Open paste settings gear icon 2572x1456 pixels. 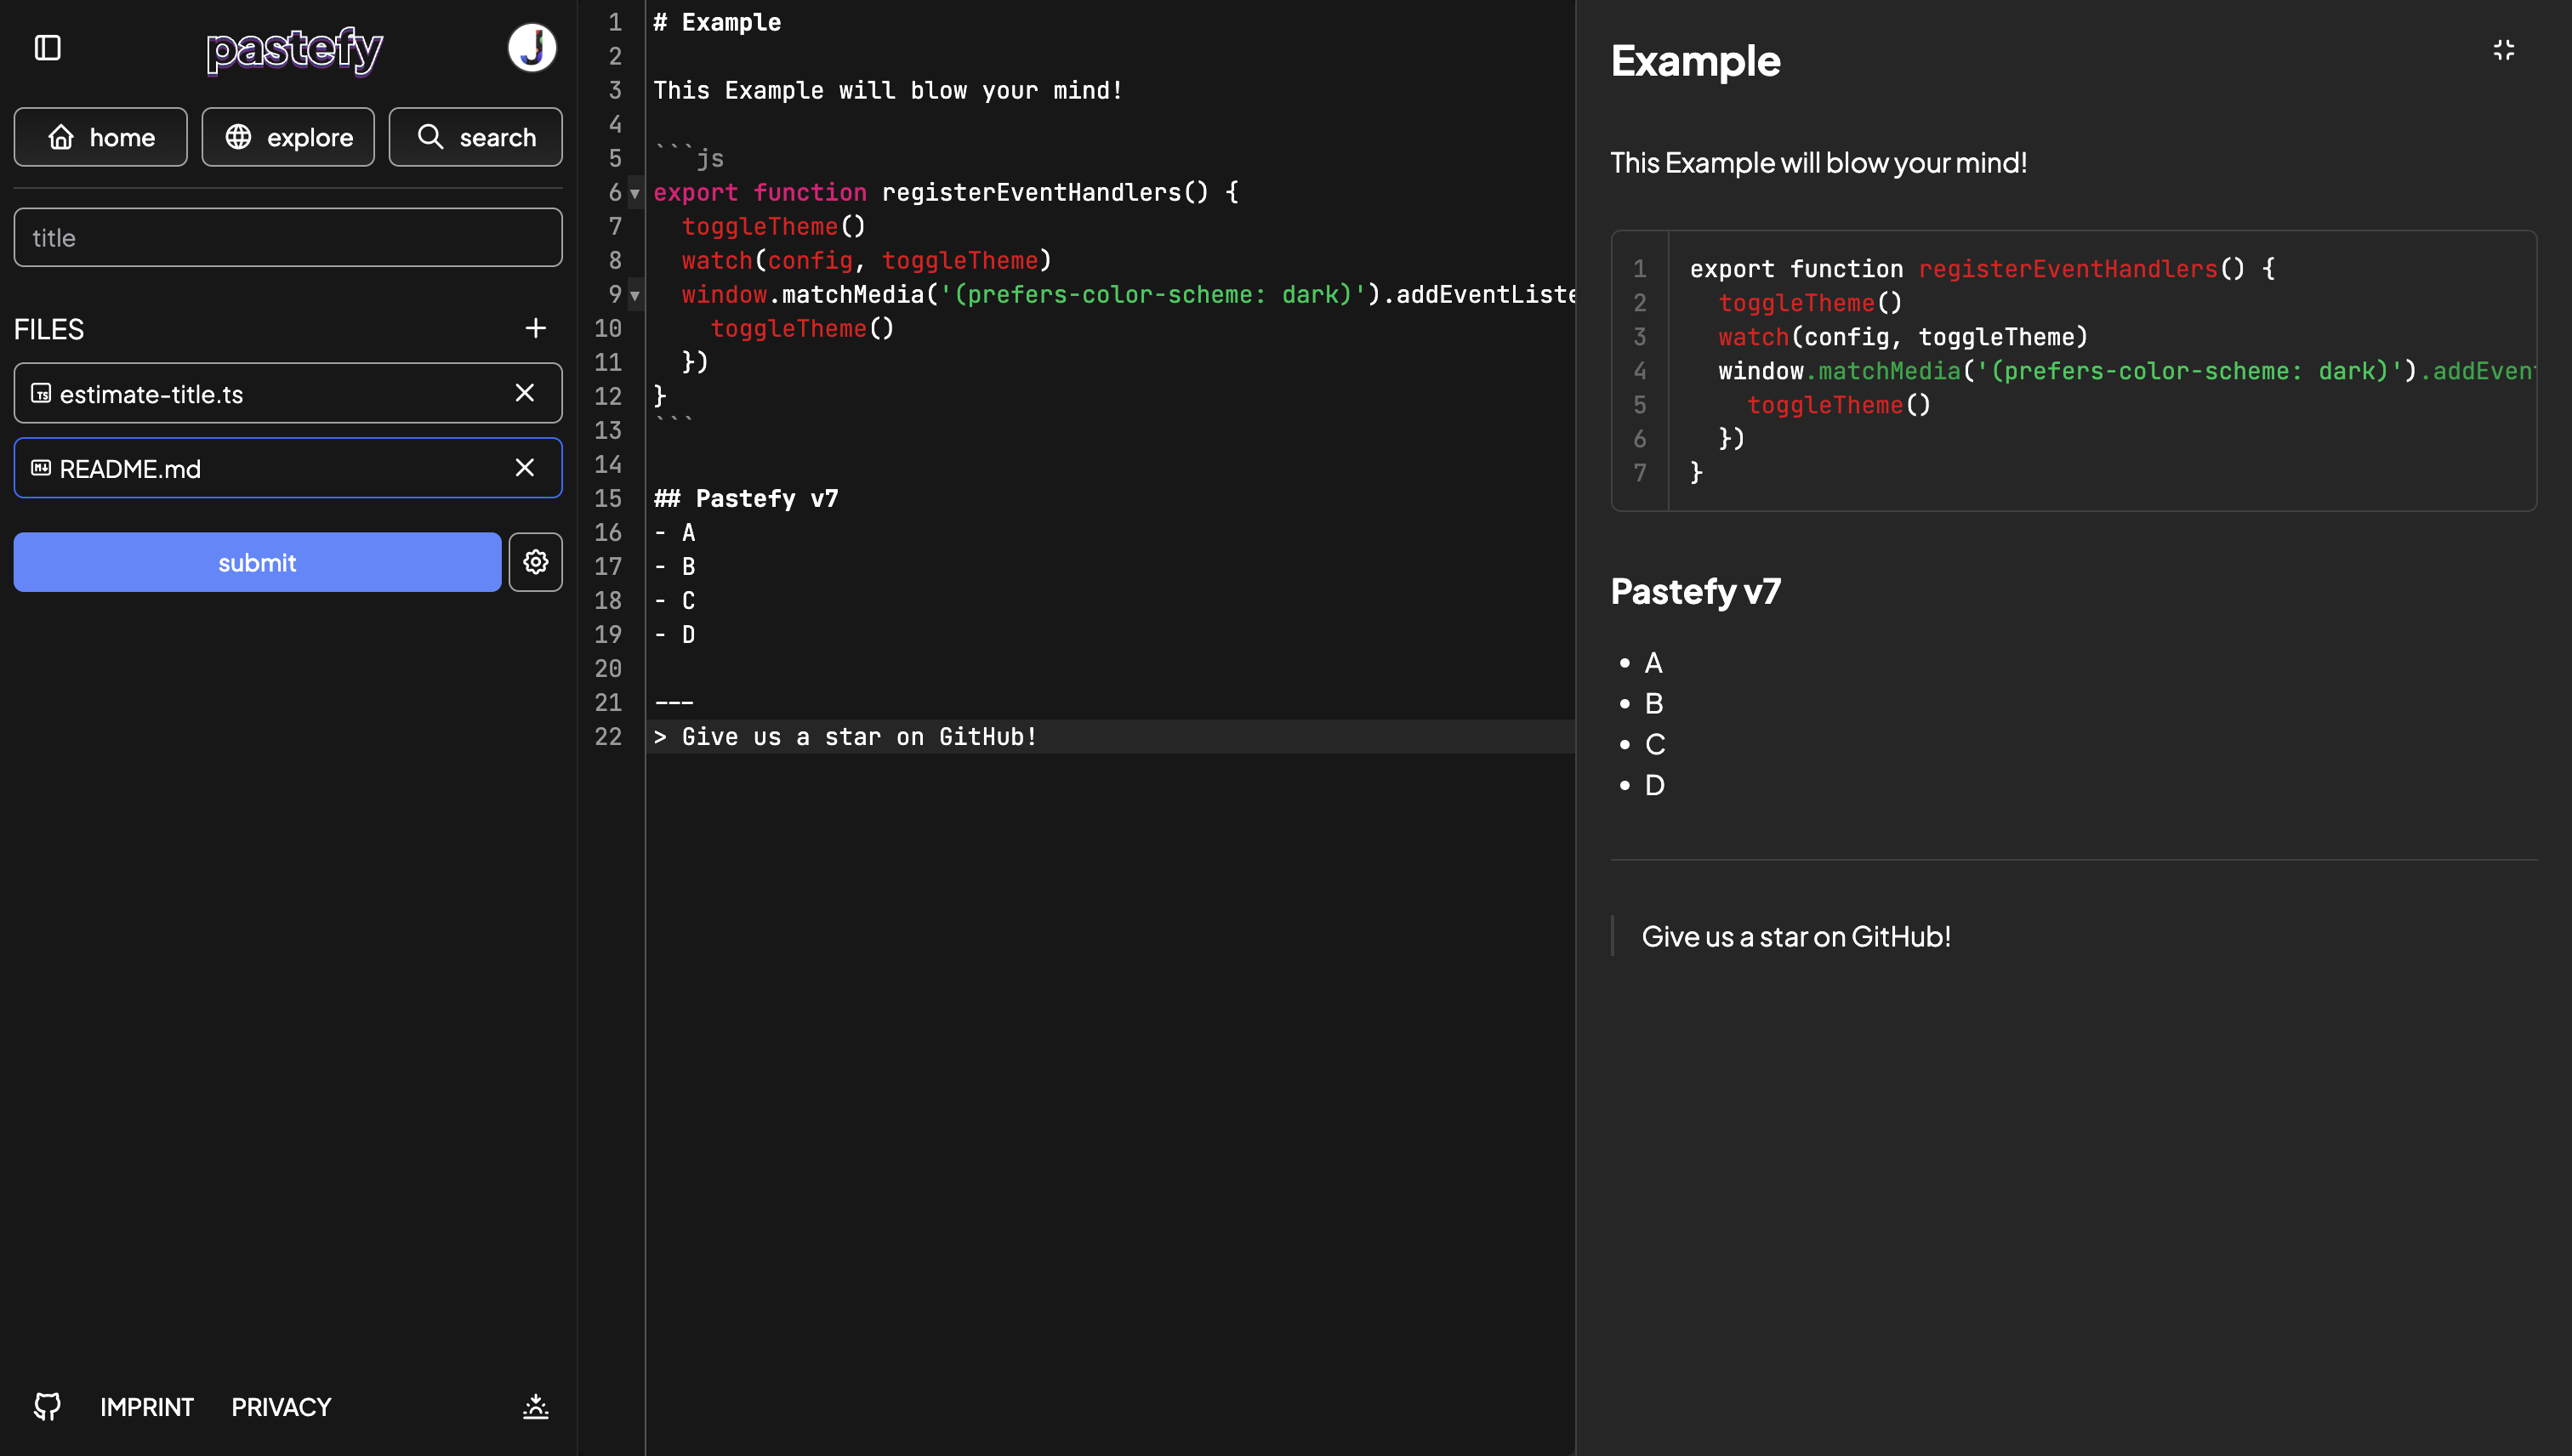tap(536, 562)
